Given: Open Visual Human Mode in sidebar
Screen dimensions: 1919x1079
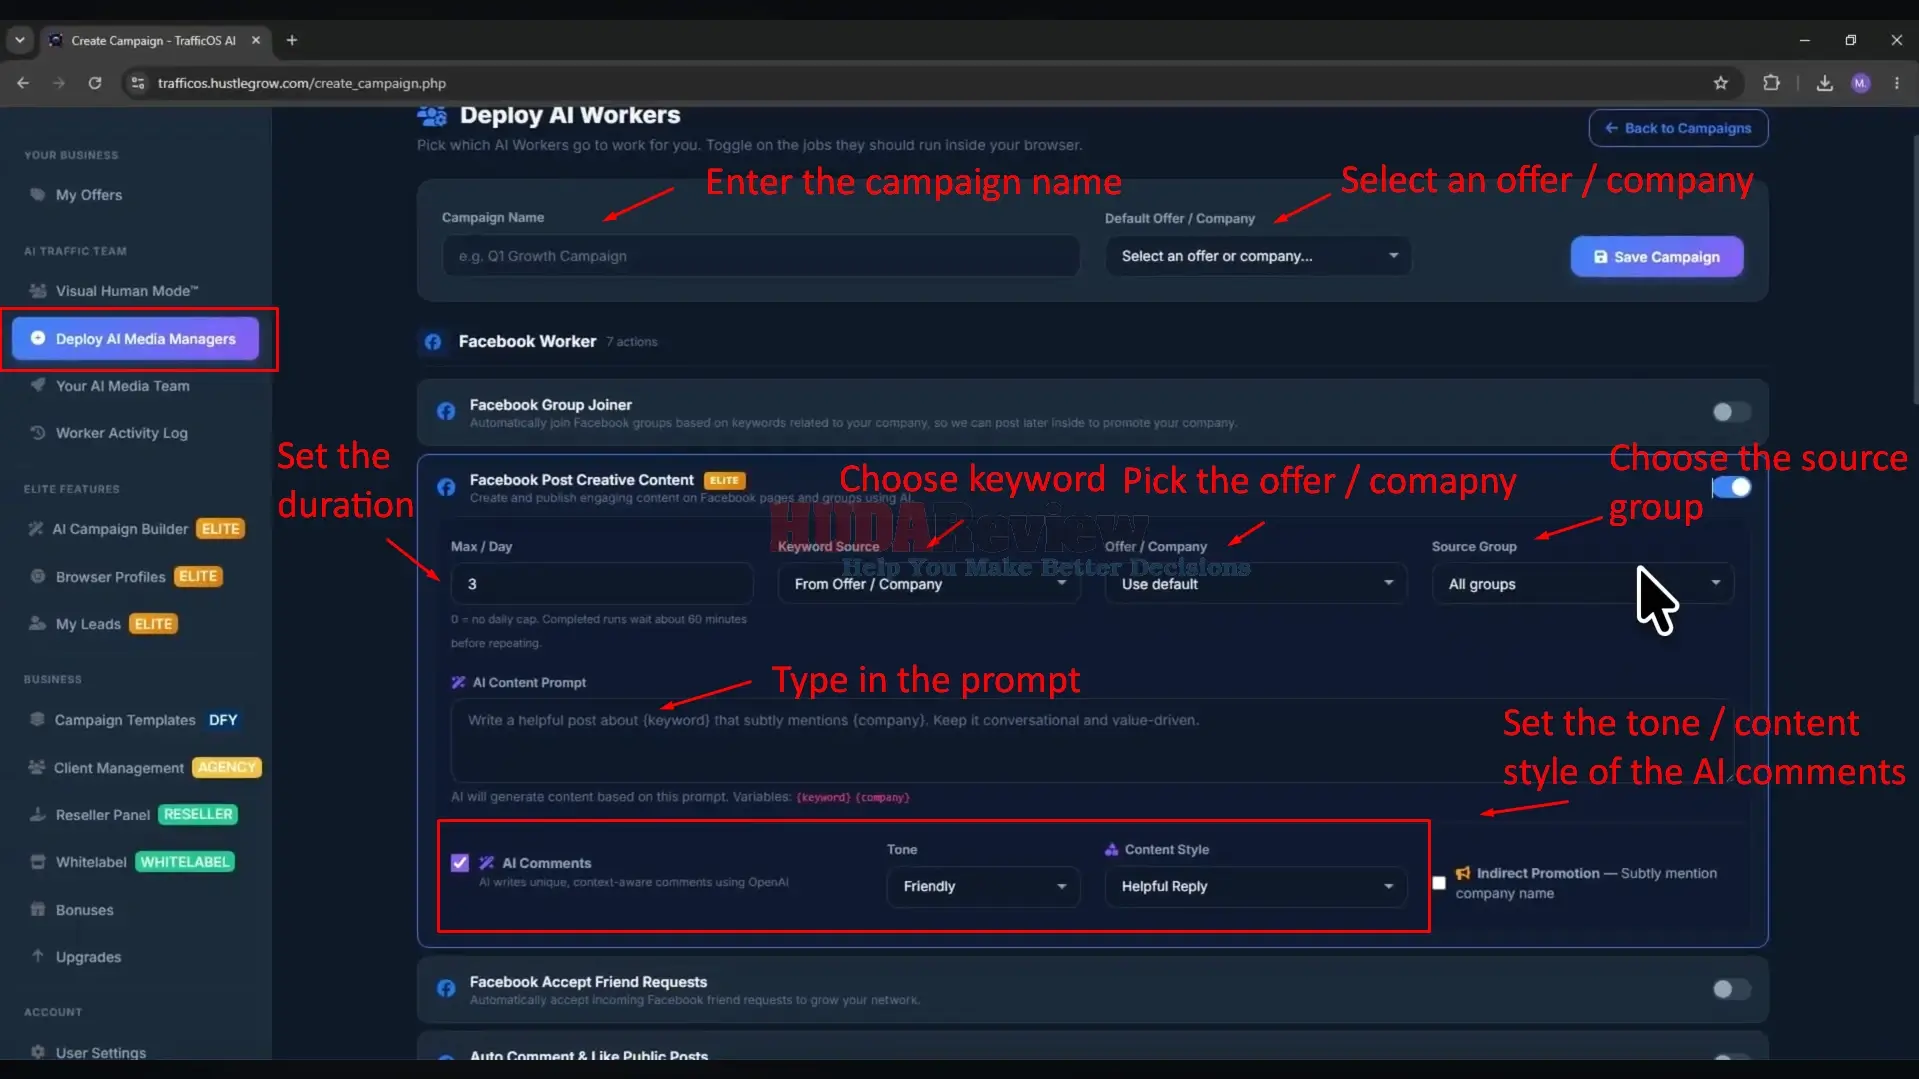Looking at the screenshot, I should coord(126,291).
